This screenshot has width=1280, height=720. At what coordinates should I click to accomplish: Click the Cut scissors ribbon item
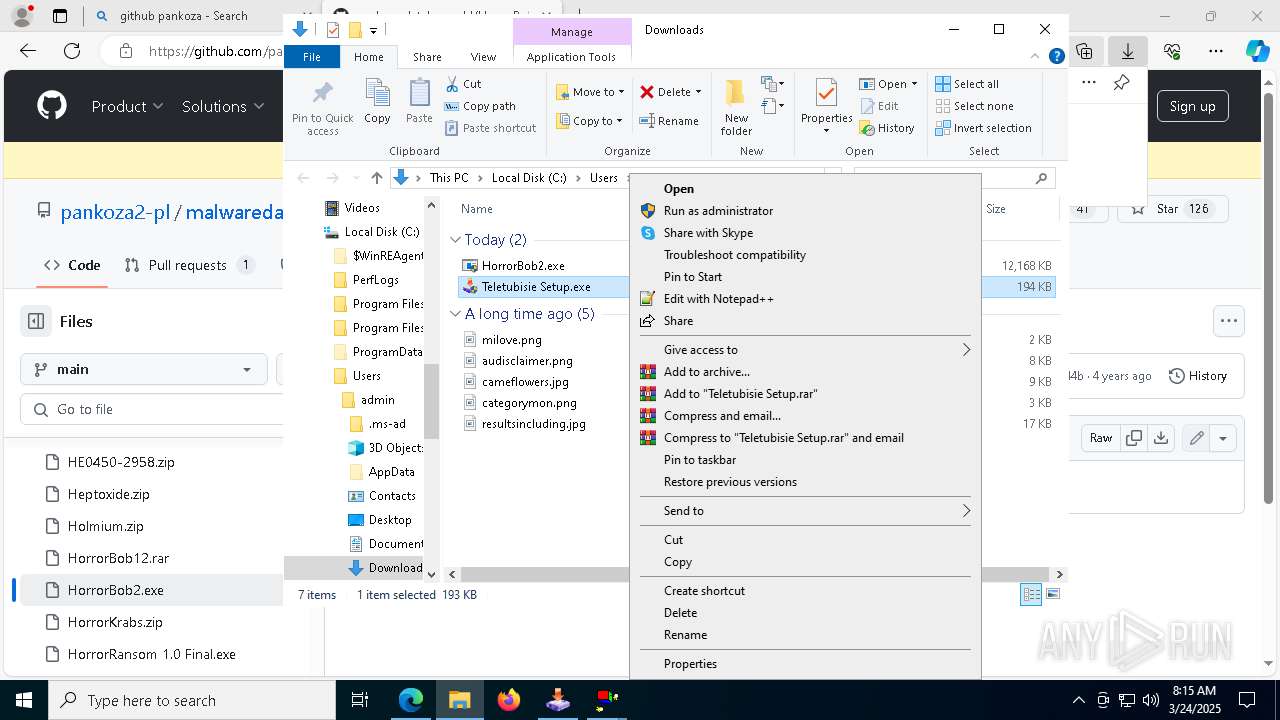coord(463,84)
